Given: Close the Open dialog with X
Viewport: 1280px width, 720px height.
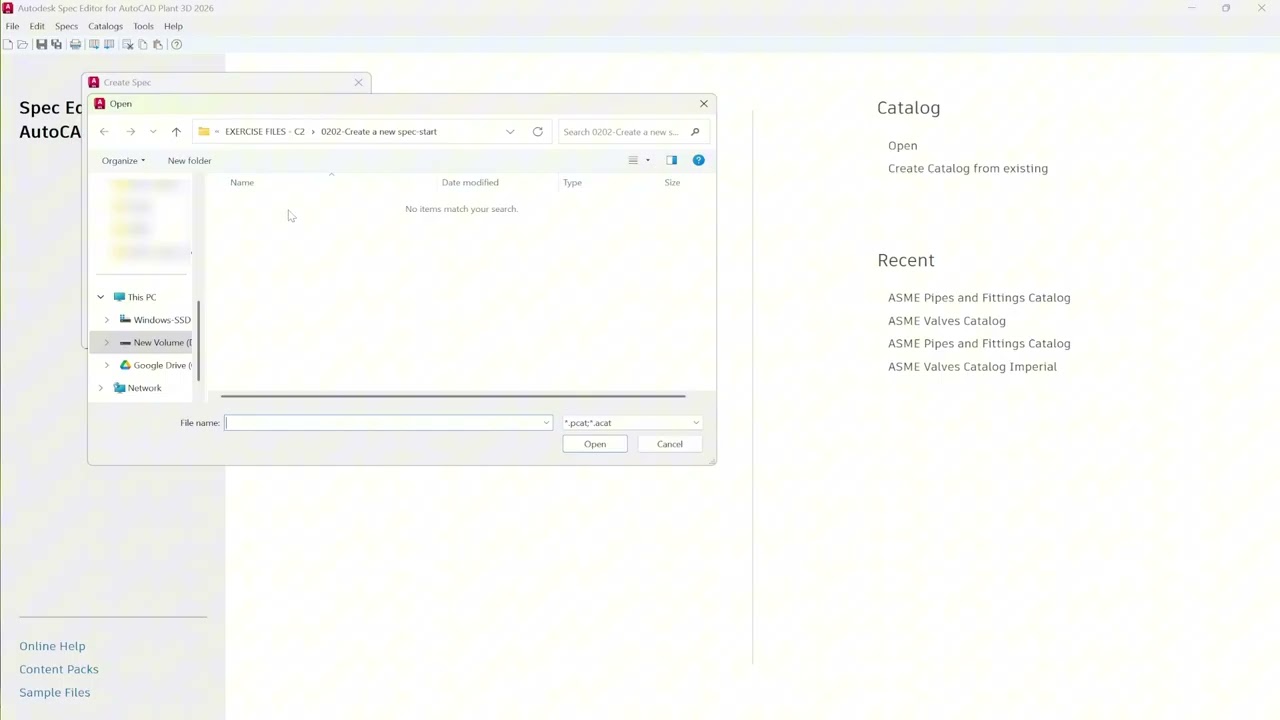Looking at the screenshot, I should click(x=704, y=104).
